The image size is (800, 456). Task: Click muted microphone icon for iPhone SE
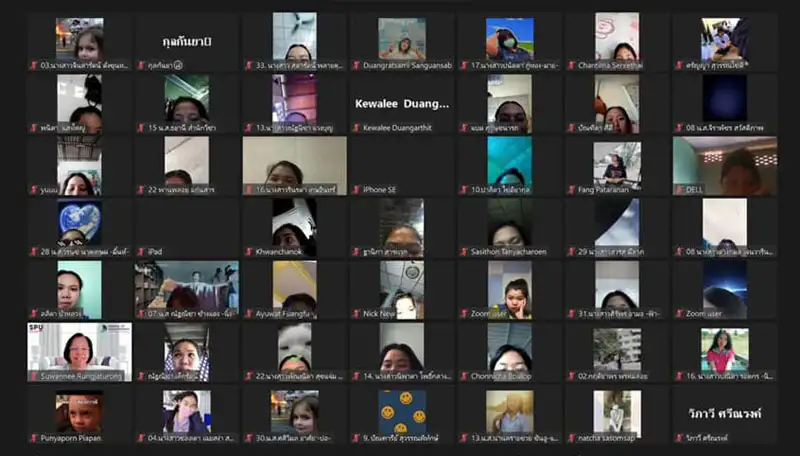click(356, 189)
